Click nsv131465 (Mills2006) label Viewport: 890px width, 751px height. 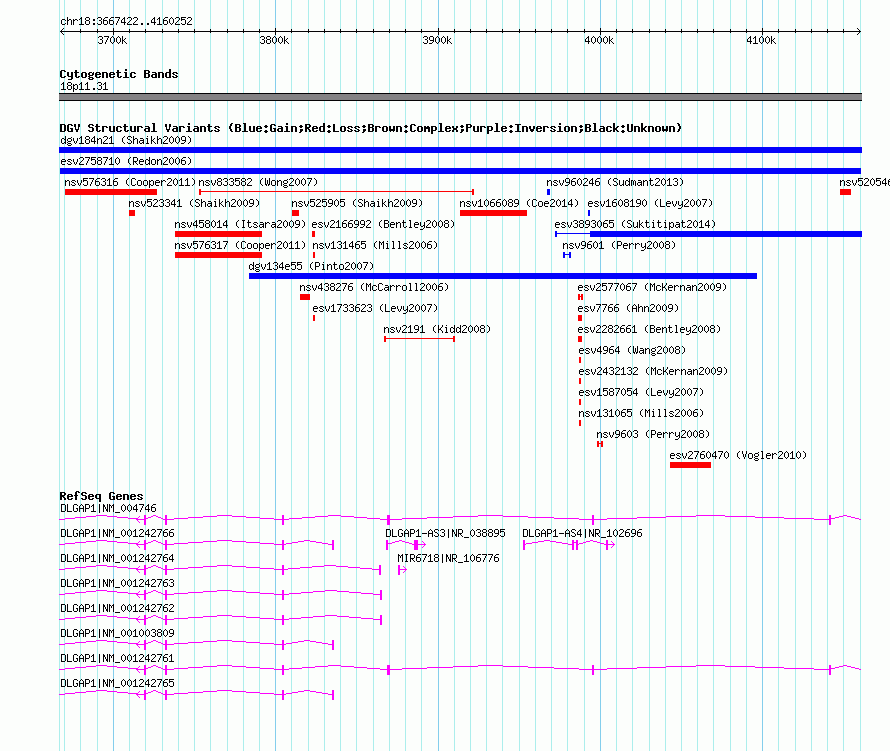pos(375,245)
